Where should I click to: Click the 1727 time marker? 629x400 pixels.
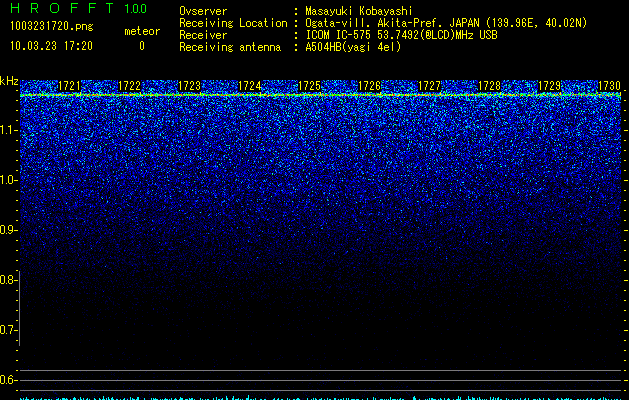pos(430,86)
